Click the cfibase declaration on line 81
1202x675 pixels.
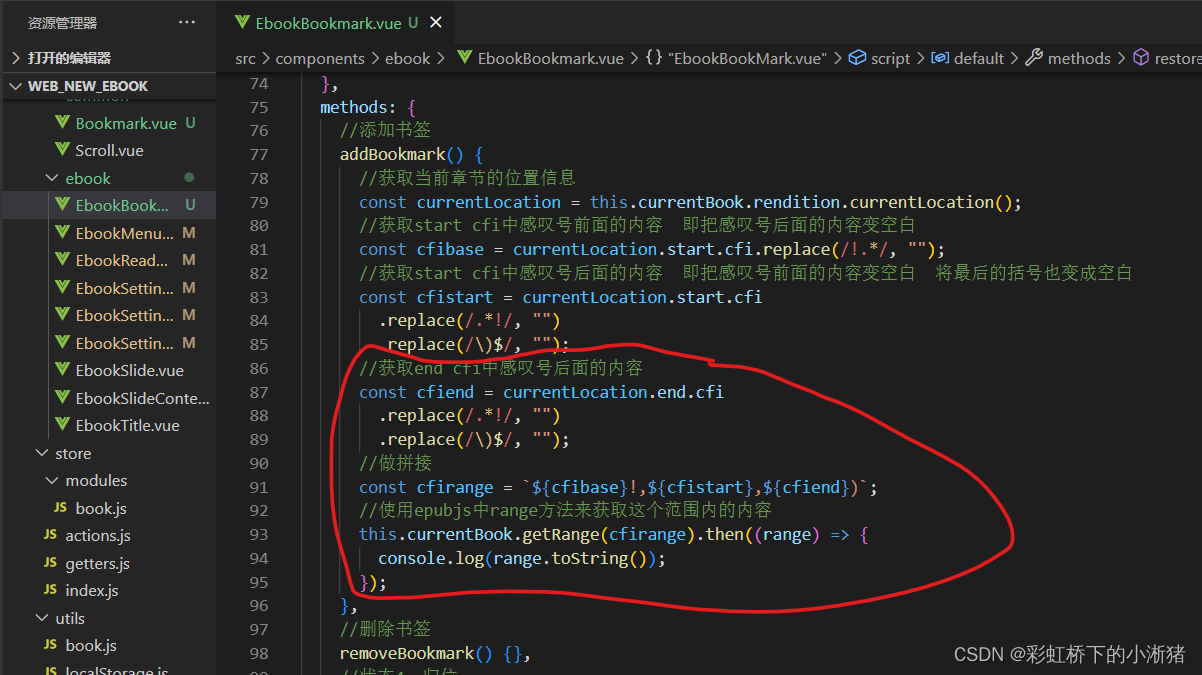coord(450,249)
